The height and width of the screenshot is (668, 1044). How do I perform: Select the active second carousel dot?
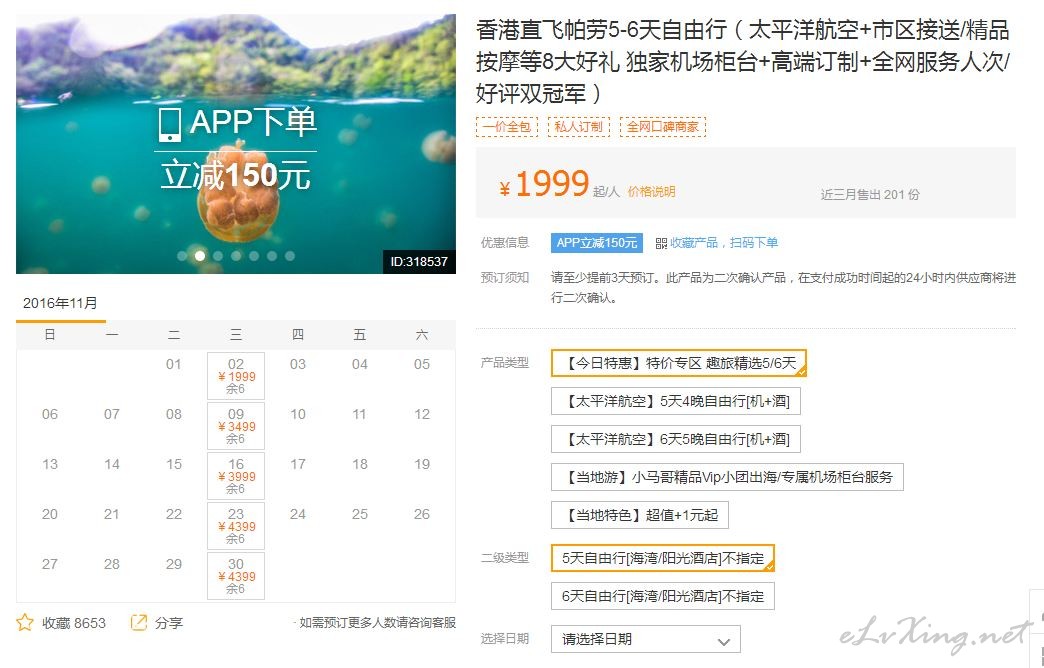click(x=200, y=256)
